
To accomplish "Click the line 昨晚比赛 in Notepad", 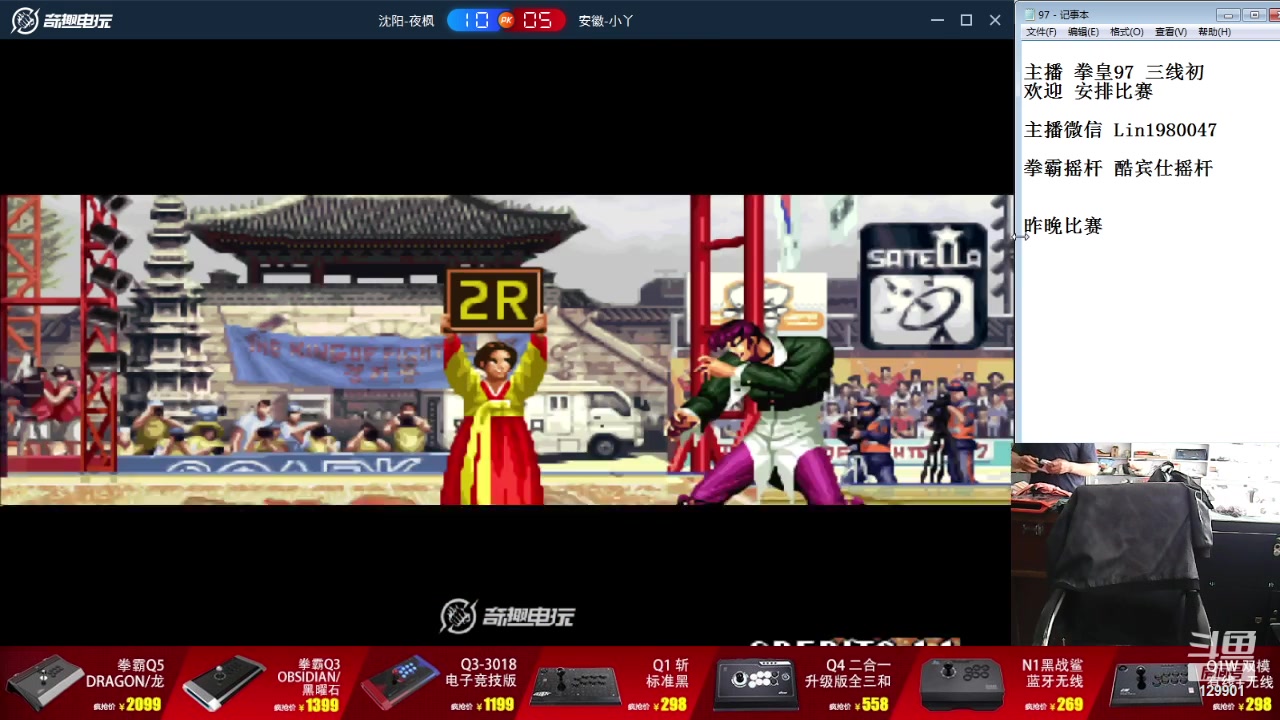I will 1063,226.
